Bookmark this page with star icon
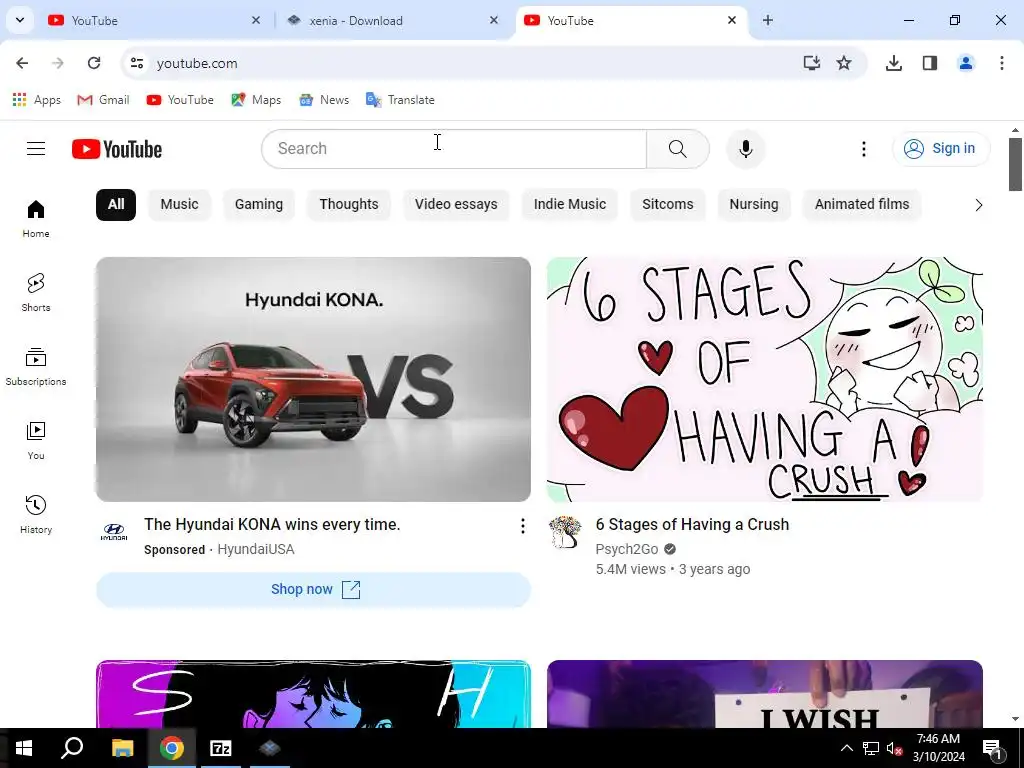The width and height of the screenshot is (1024, 768). tap(844, 63)
